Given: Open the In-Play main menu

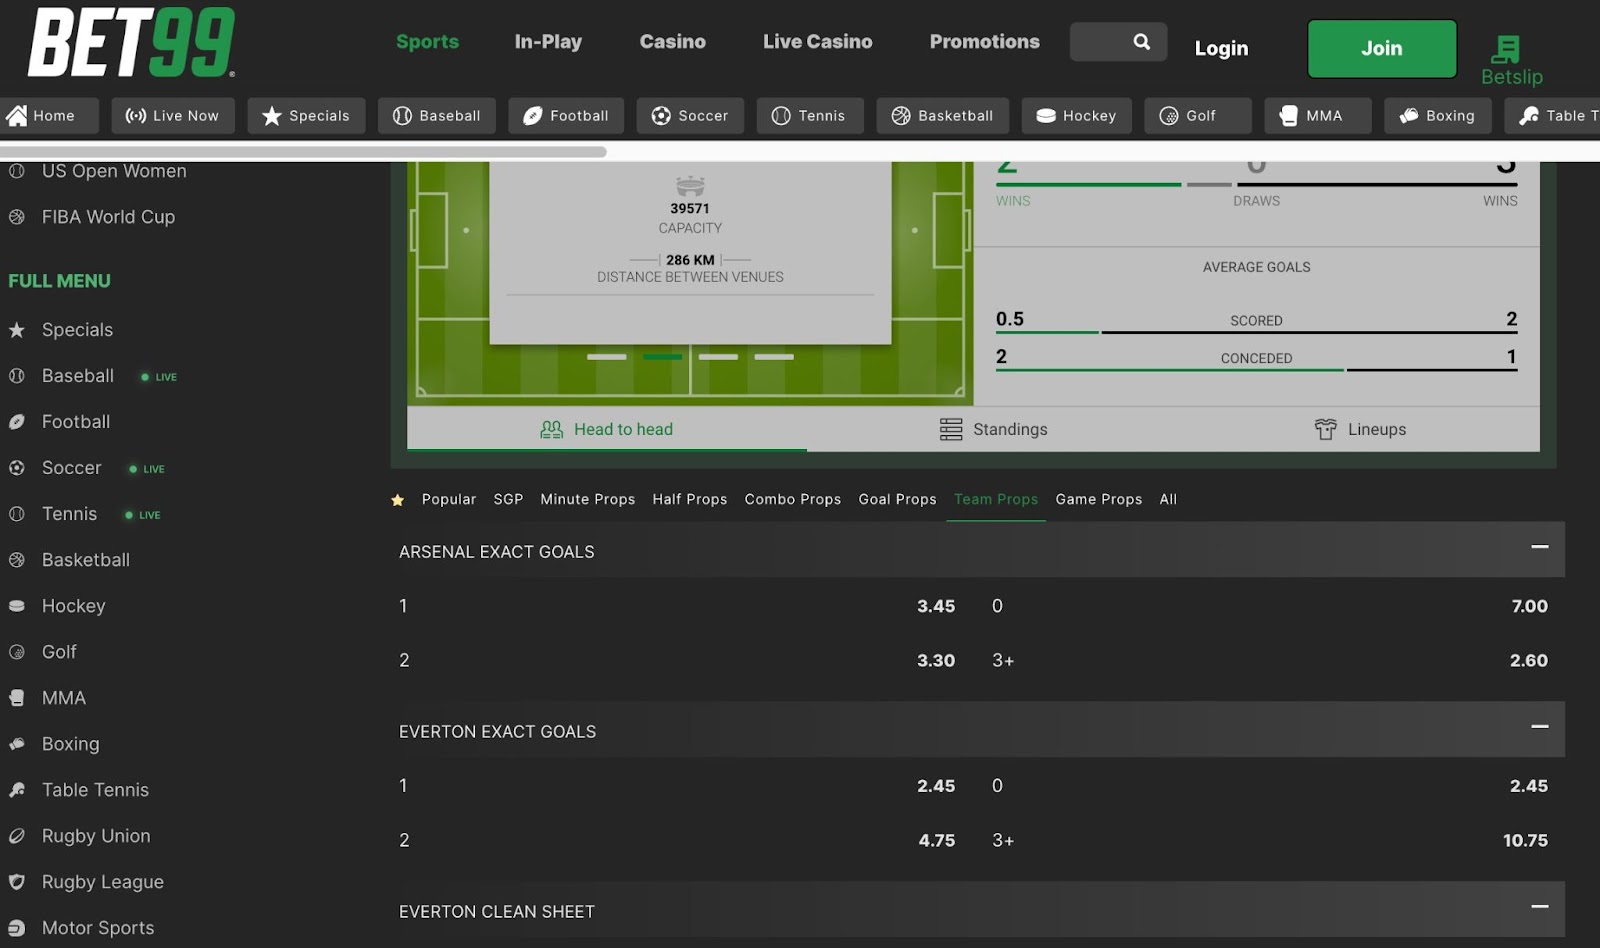Looking at the screenshot, I should [548, 42].
